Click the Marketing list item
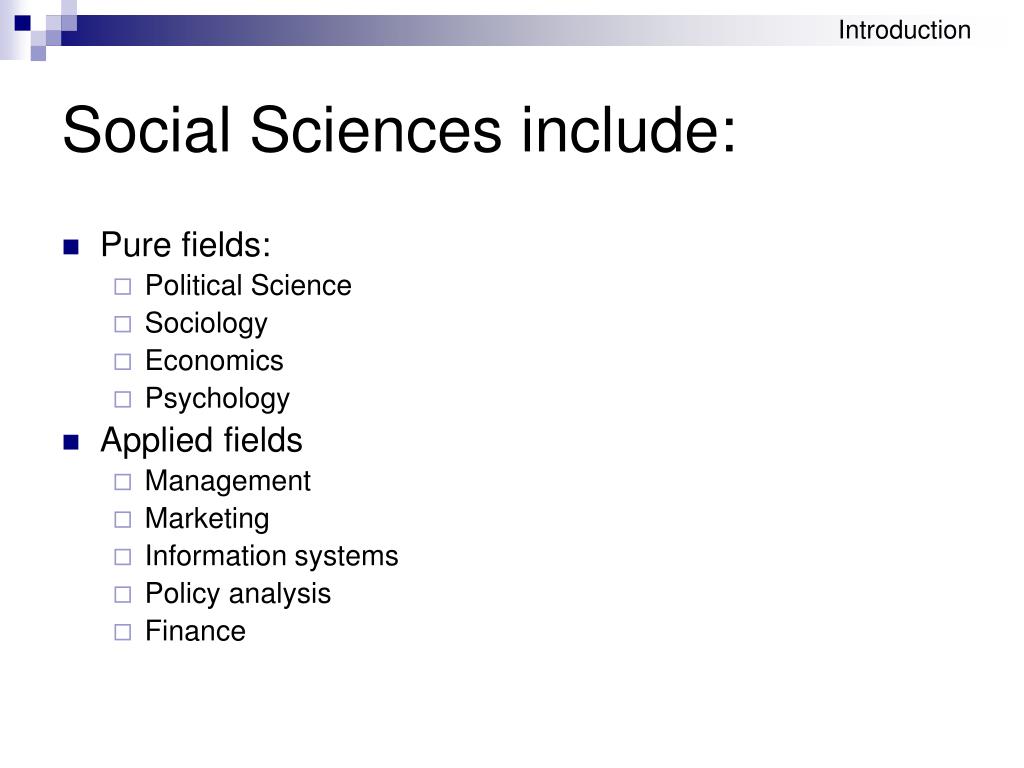This screenshot has width=1024, height=768. click(x=207, y=518)
